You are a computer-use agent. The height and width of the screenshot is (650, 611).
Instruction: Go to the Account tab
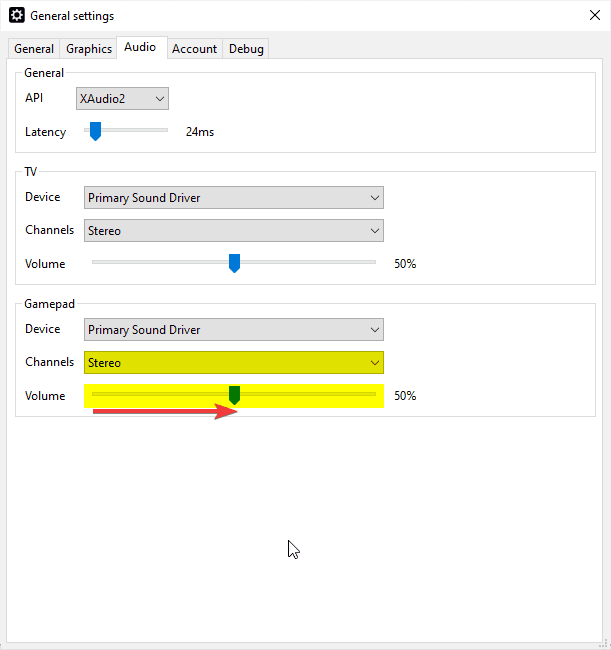[x=194, y=49]
